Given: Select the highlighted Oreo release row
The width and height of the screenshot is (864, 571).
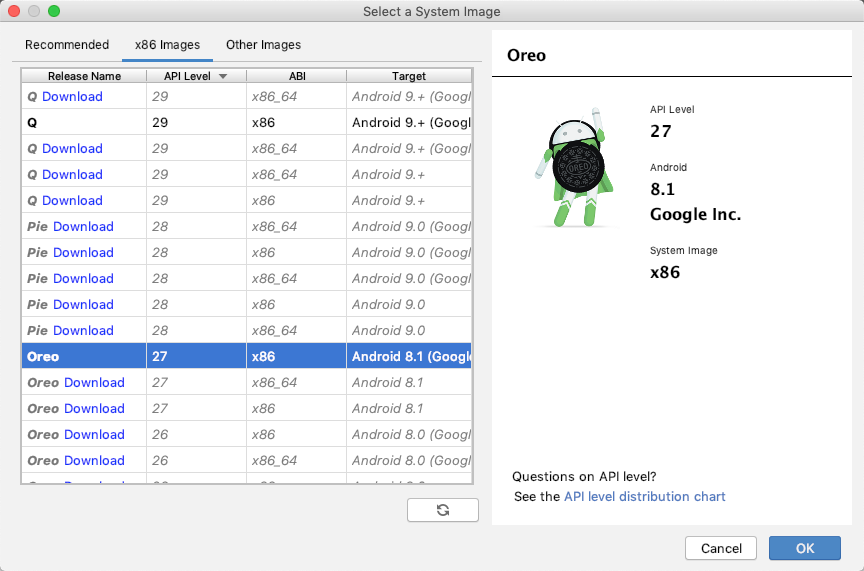Looking at the screenshot, I should 247,356.
